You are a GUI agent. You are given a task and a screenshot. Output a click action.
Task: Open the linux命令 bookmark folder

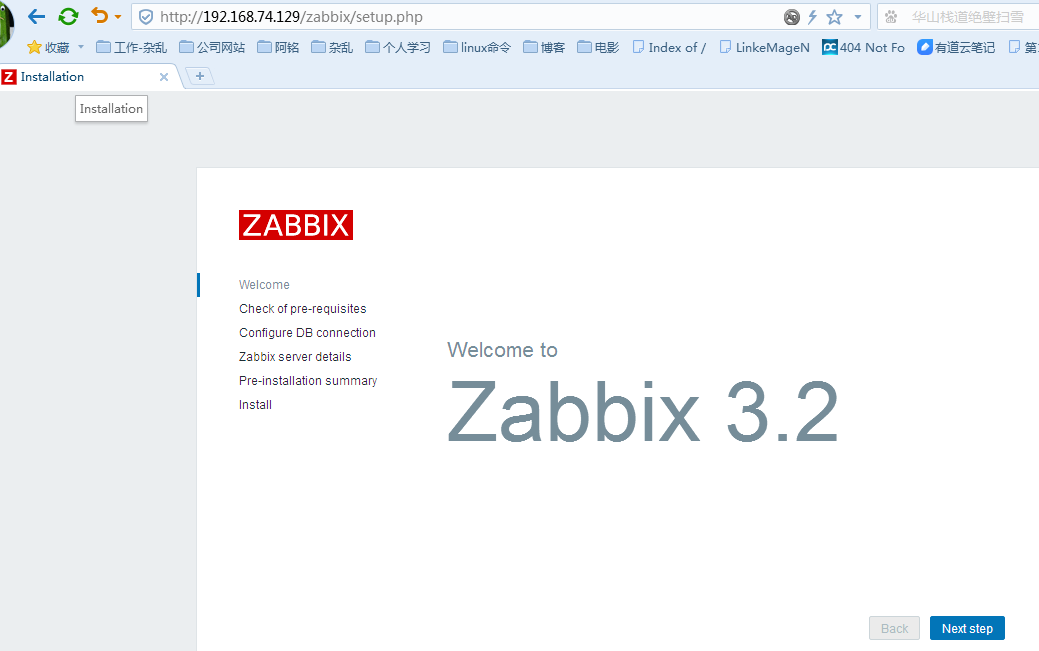[x=477, y=48]
